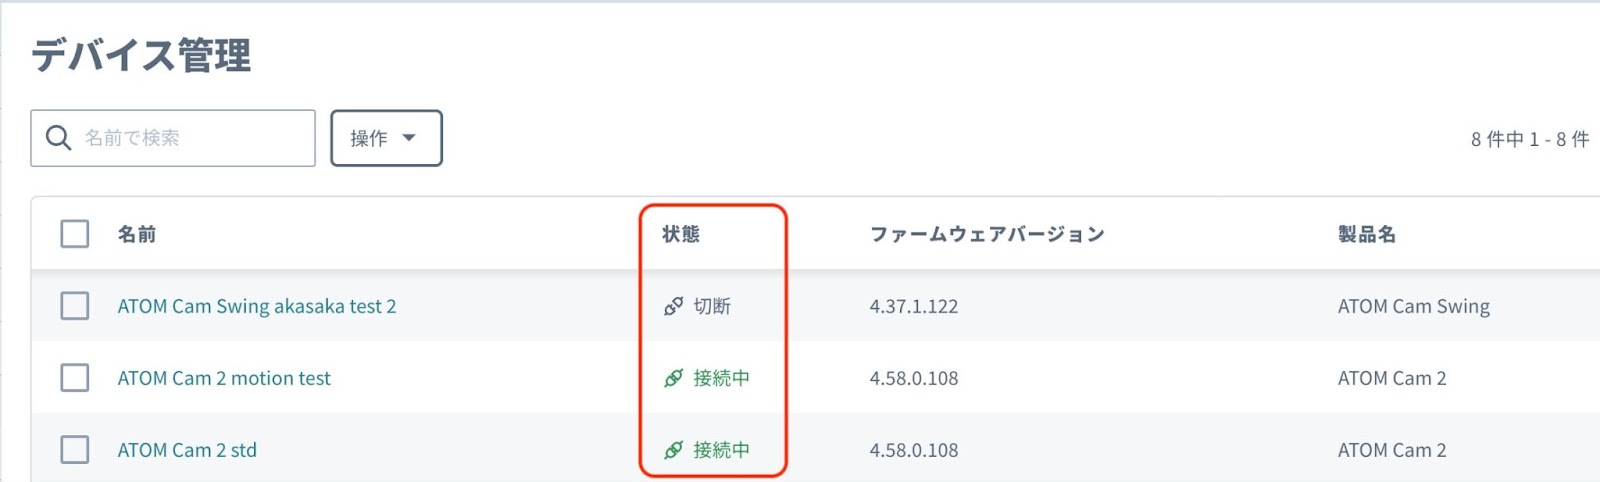Image resolution: width=1600 pixels, height=482 pixels.
Task: Open ATOM Cam 2 motion test device
Action: [x=224, y=378]
